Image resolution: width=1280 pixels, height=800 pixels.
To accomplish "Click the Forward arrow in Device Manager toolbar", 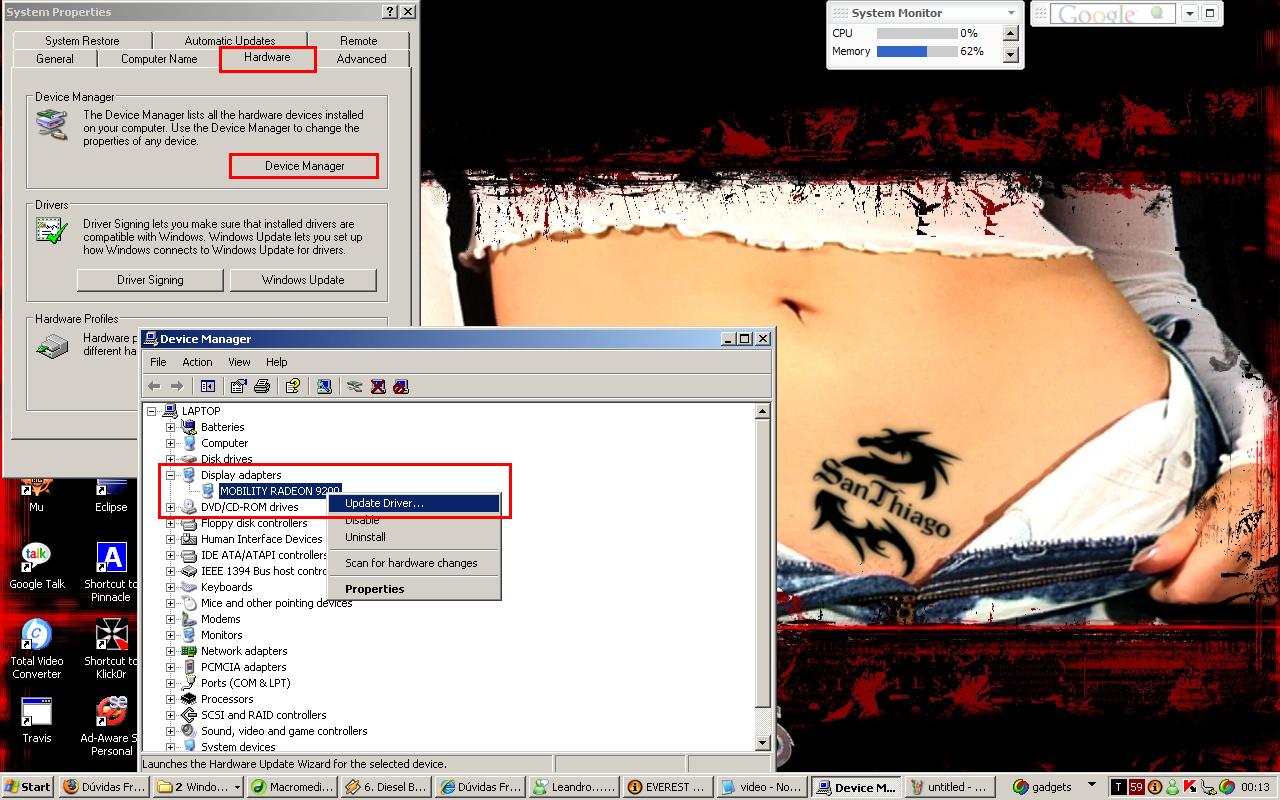I will 177,386.
